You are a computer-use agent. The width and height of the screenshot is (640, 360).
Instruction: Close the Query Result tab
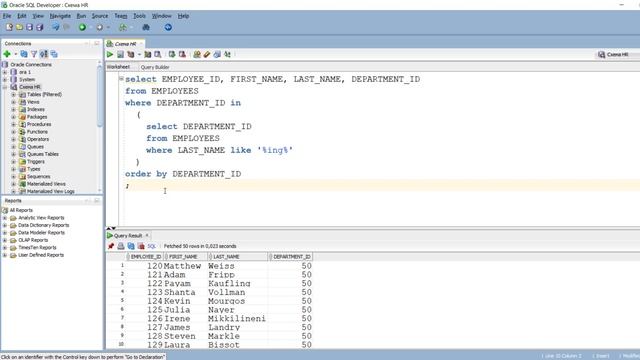point(147,236)
